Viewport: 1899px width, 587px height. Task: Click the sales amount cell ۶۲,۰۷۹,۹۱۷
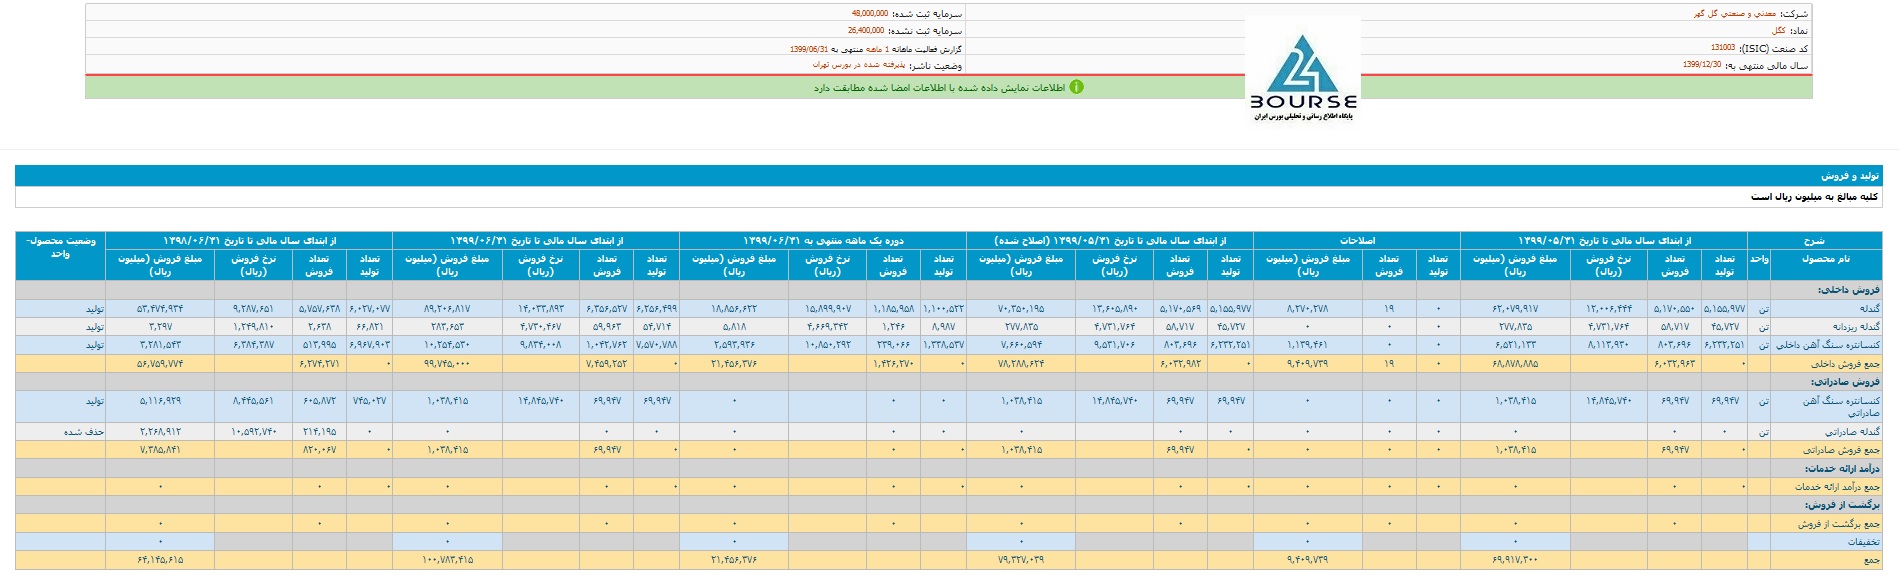pos(1517,309)
